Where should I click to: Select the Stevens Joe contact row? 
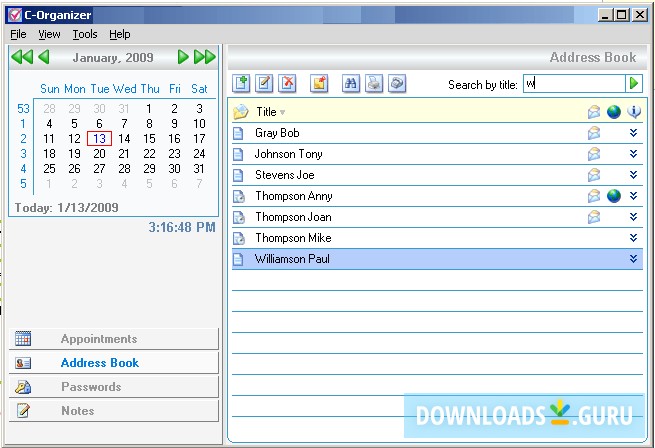tap(437, 175)
